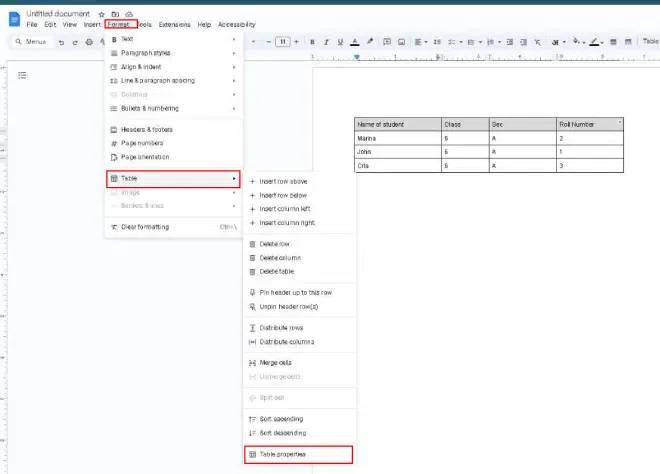Toggle Bold formatting in the toolbar
The width and height of the screenshot is (660, 474).
(312, 42)
